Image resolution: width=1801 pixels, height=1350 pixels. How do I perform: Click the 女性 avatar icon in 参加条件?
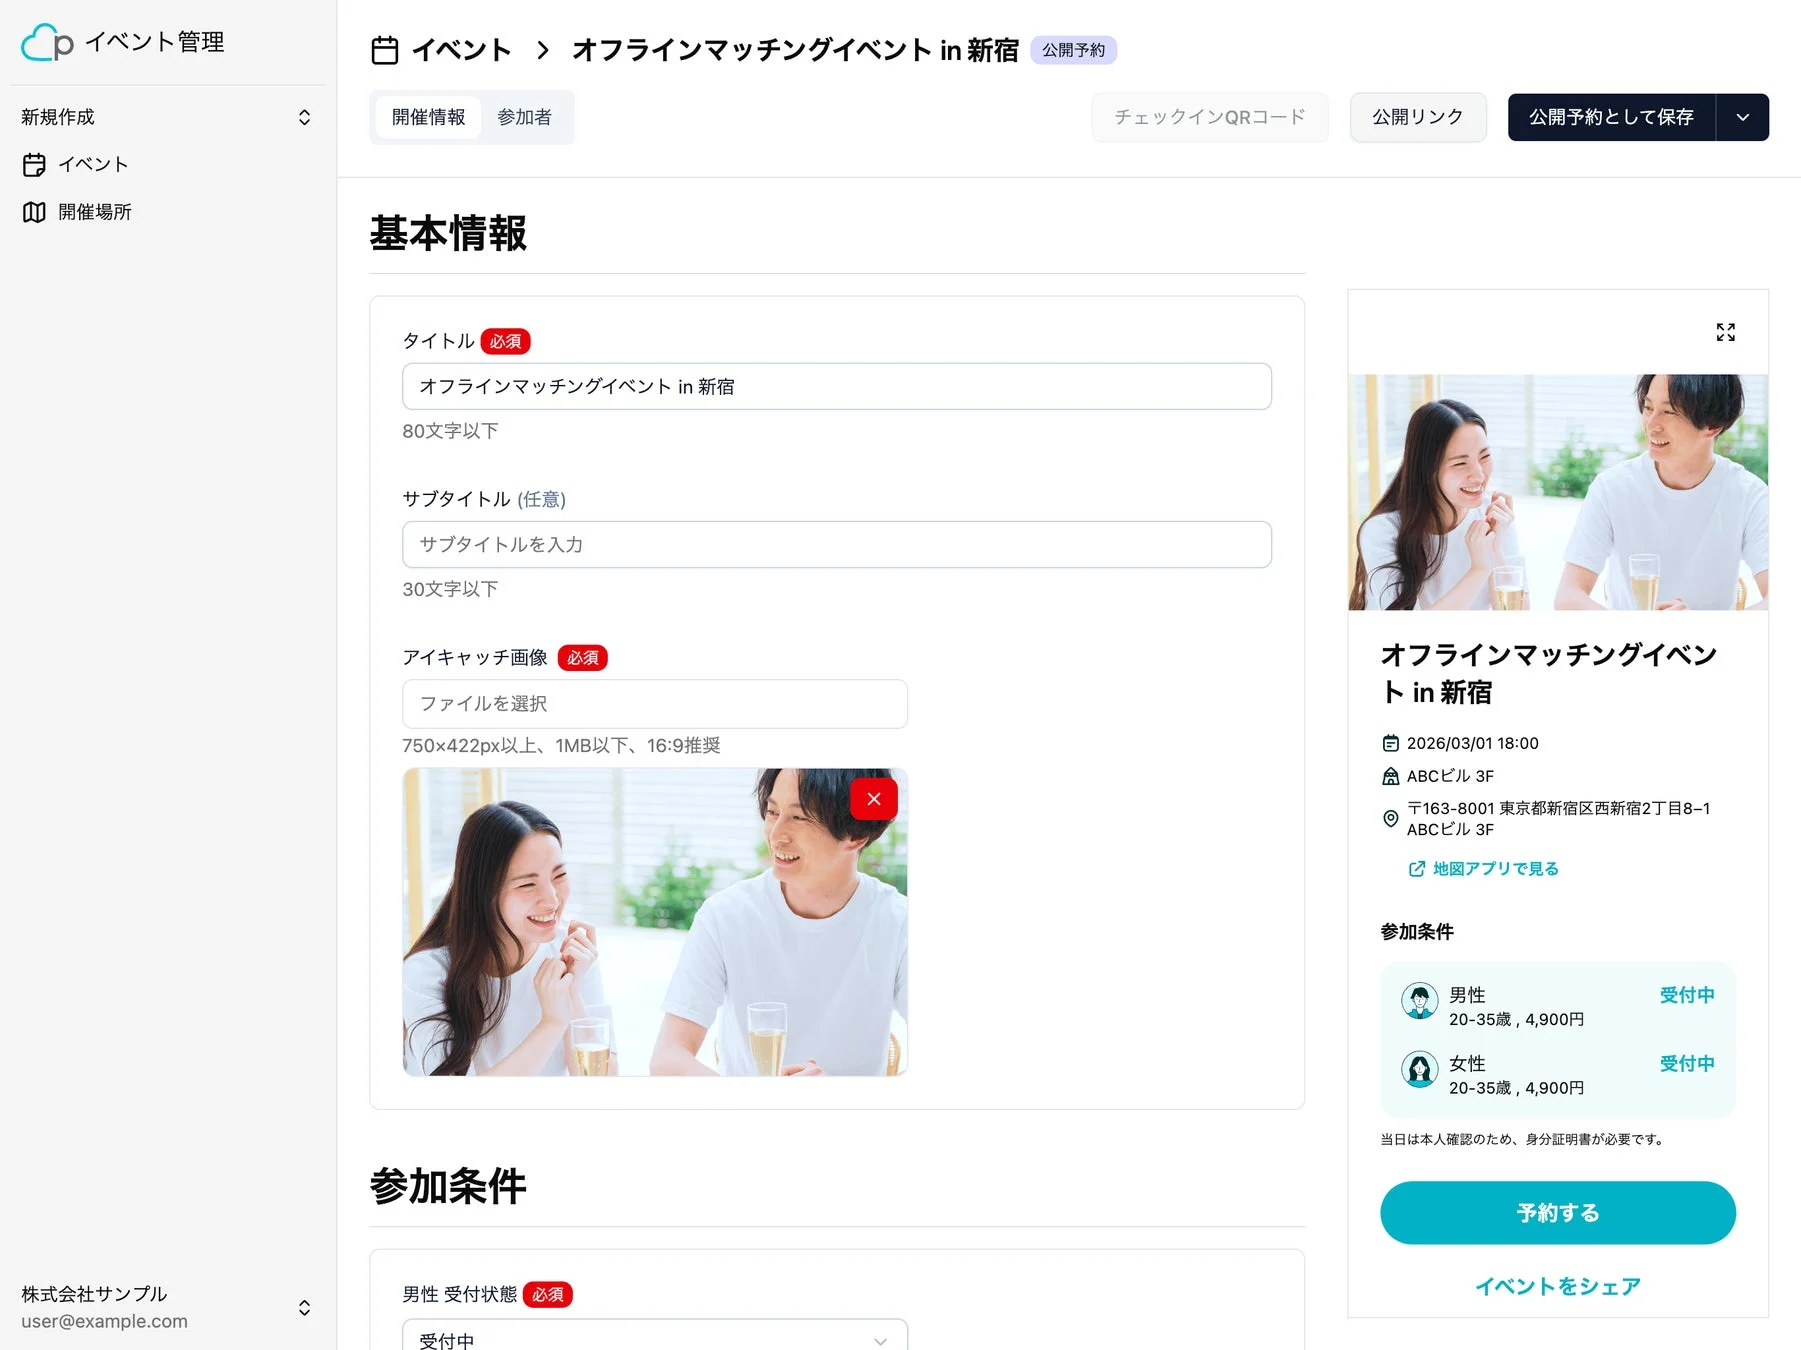tap(1420, 1070)
